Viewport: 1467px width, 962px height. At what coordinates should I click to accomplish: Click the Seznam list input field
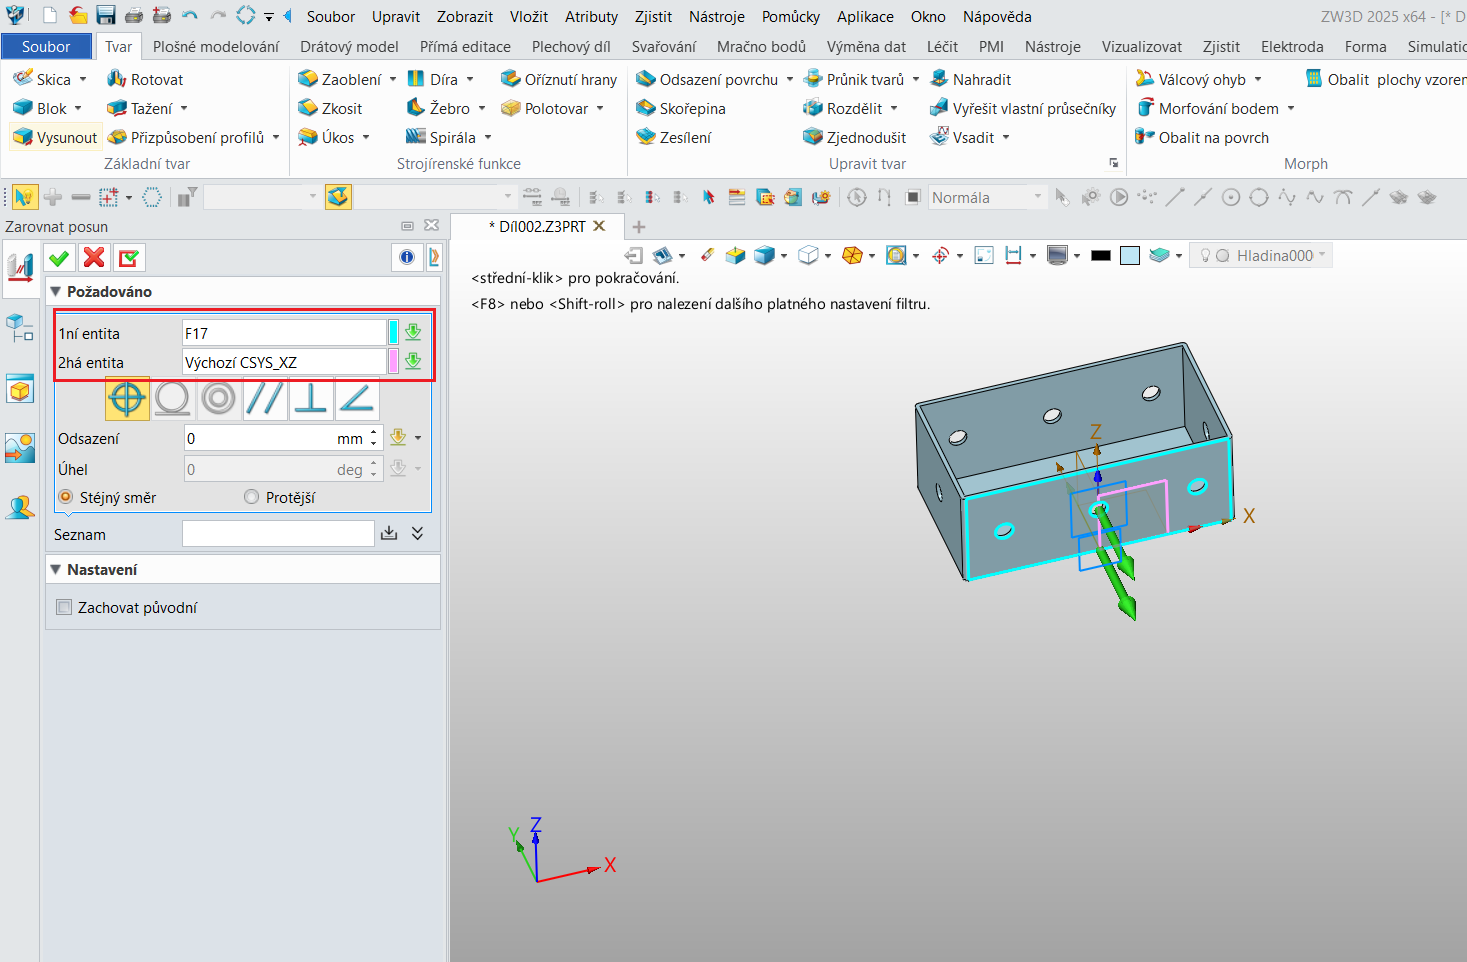click(278, 534)
